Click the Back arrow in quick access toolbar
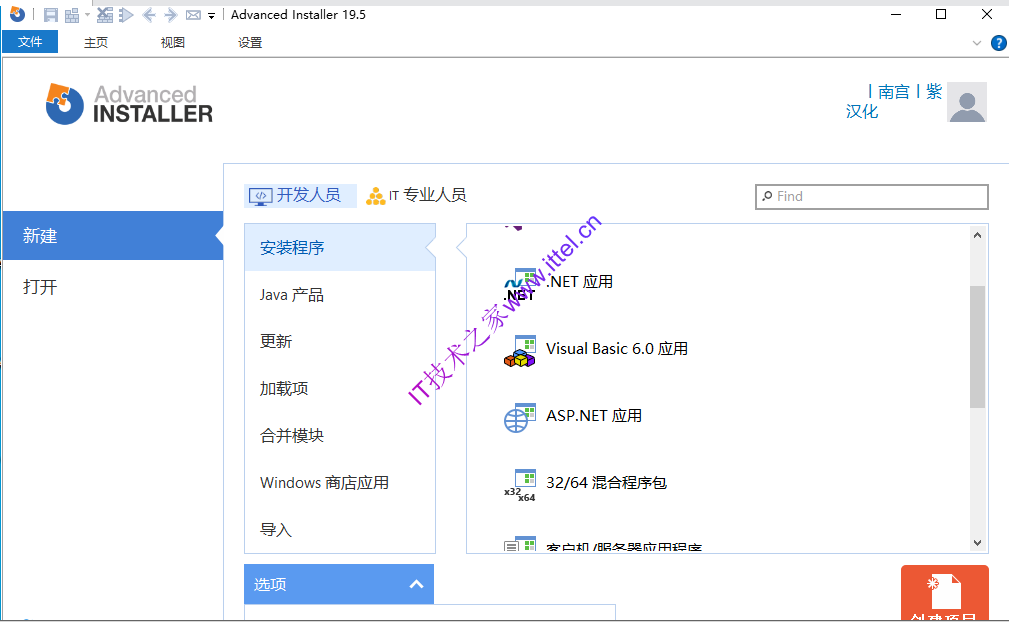 click(x=149, y=15)
